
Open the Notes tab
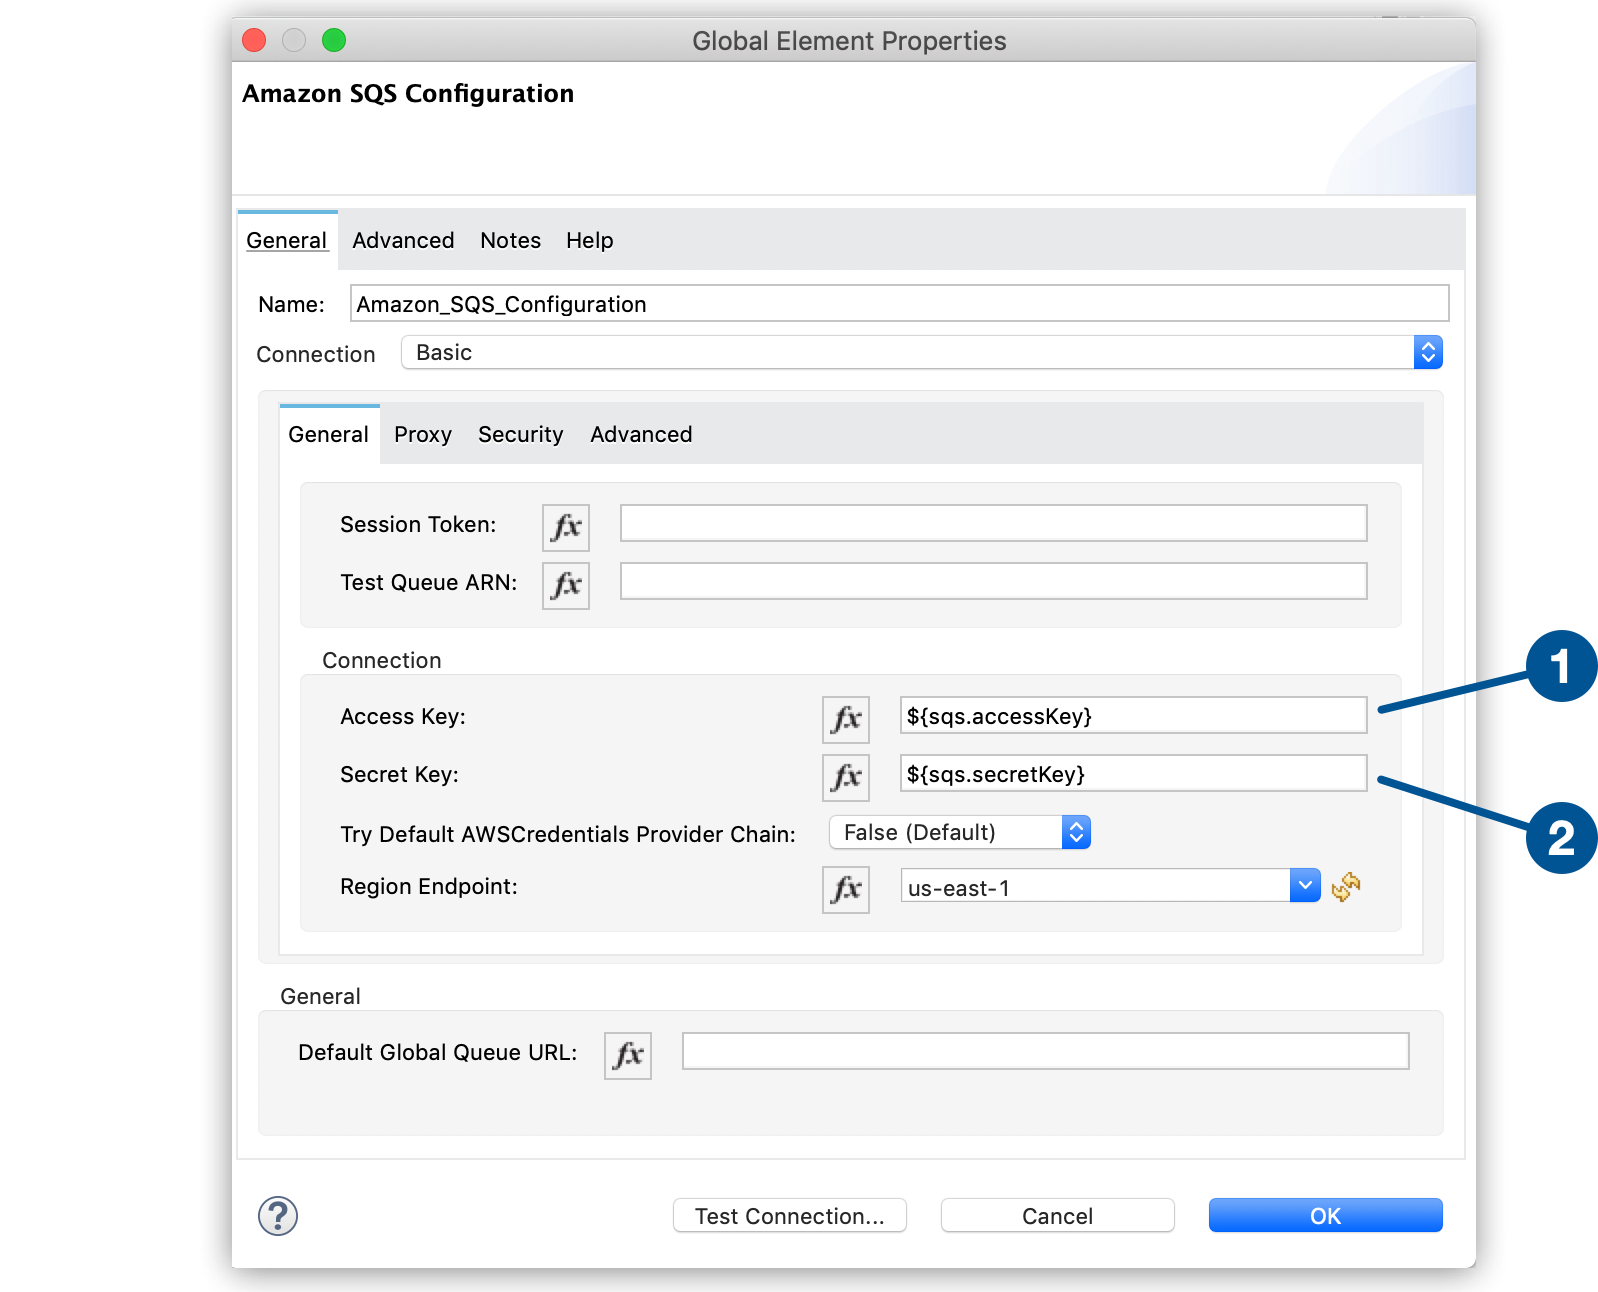click(x=510, y=241)
